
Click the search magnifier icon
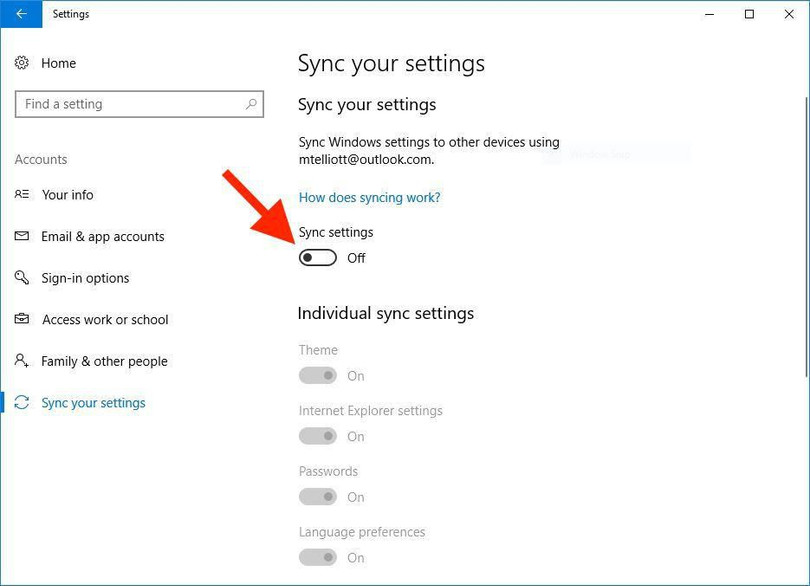(x=252, y=104)
